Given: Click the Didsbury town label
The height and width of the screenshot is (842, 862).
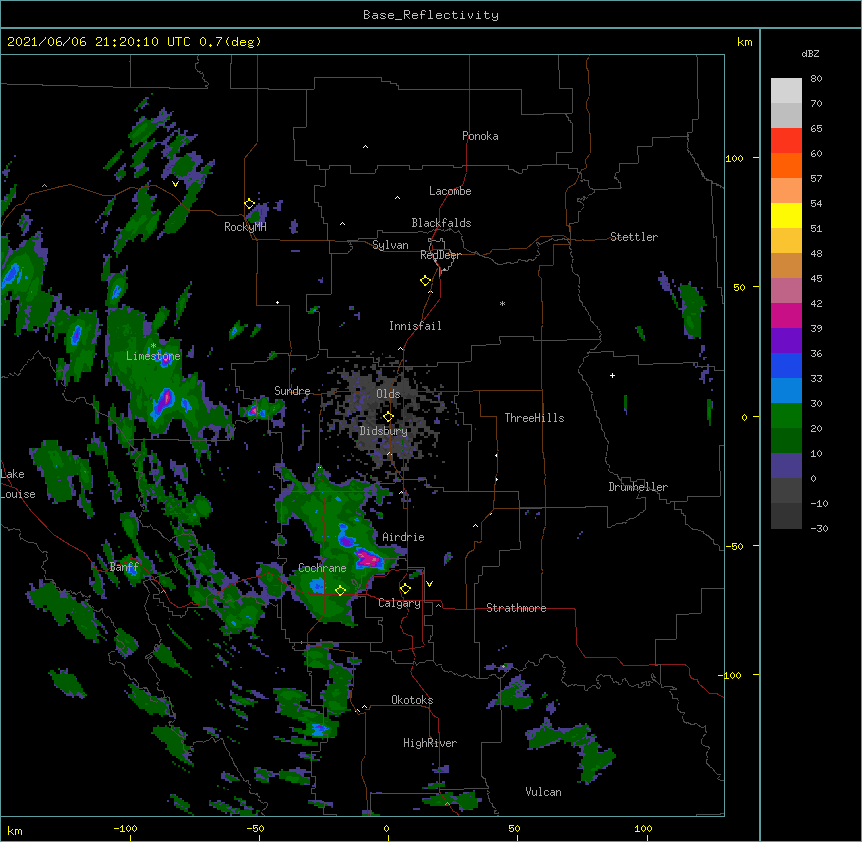Looking at the screenshot, I should tap(383, 431).
